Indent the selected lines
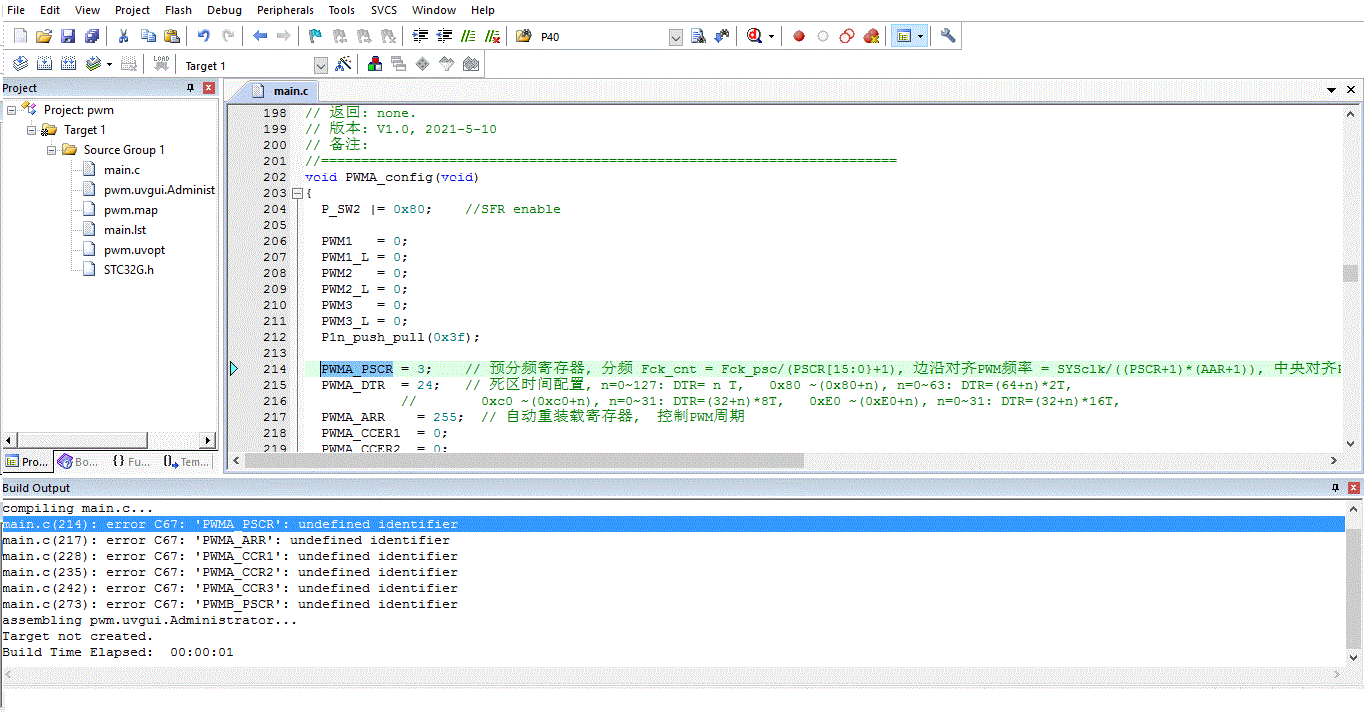This screenshot has height=712, width=1370. coord(420,36)
